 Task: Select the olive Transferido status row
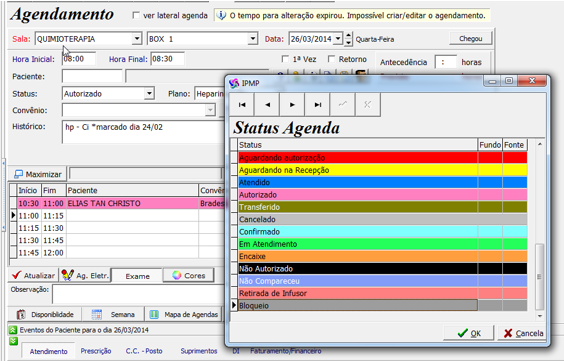point(382,207)
